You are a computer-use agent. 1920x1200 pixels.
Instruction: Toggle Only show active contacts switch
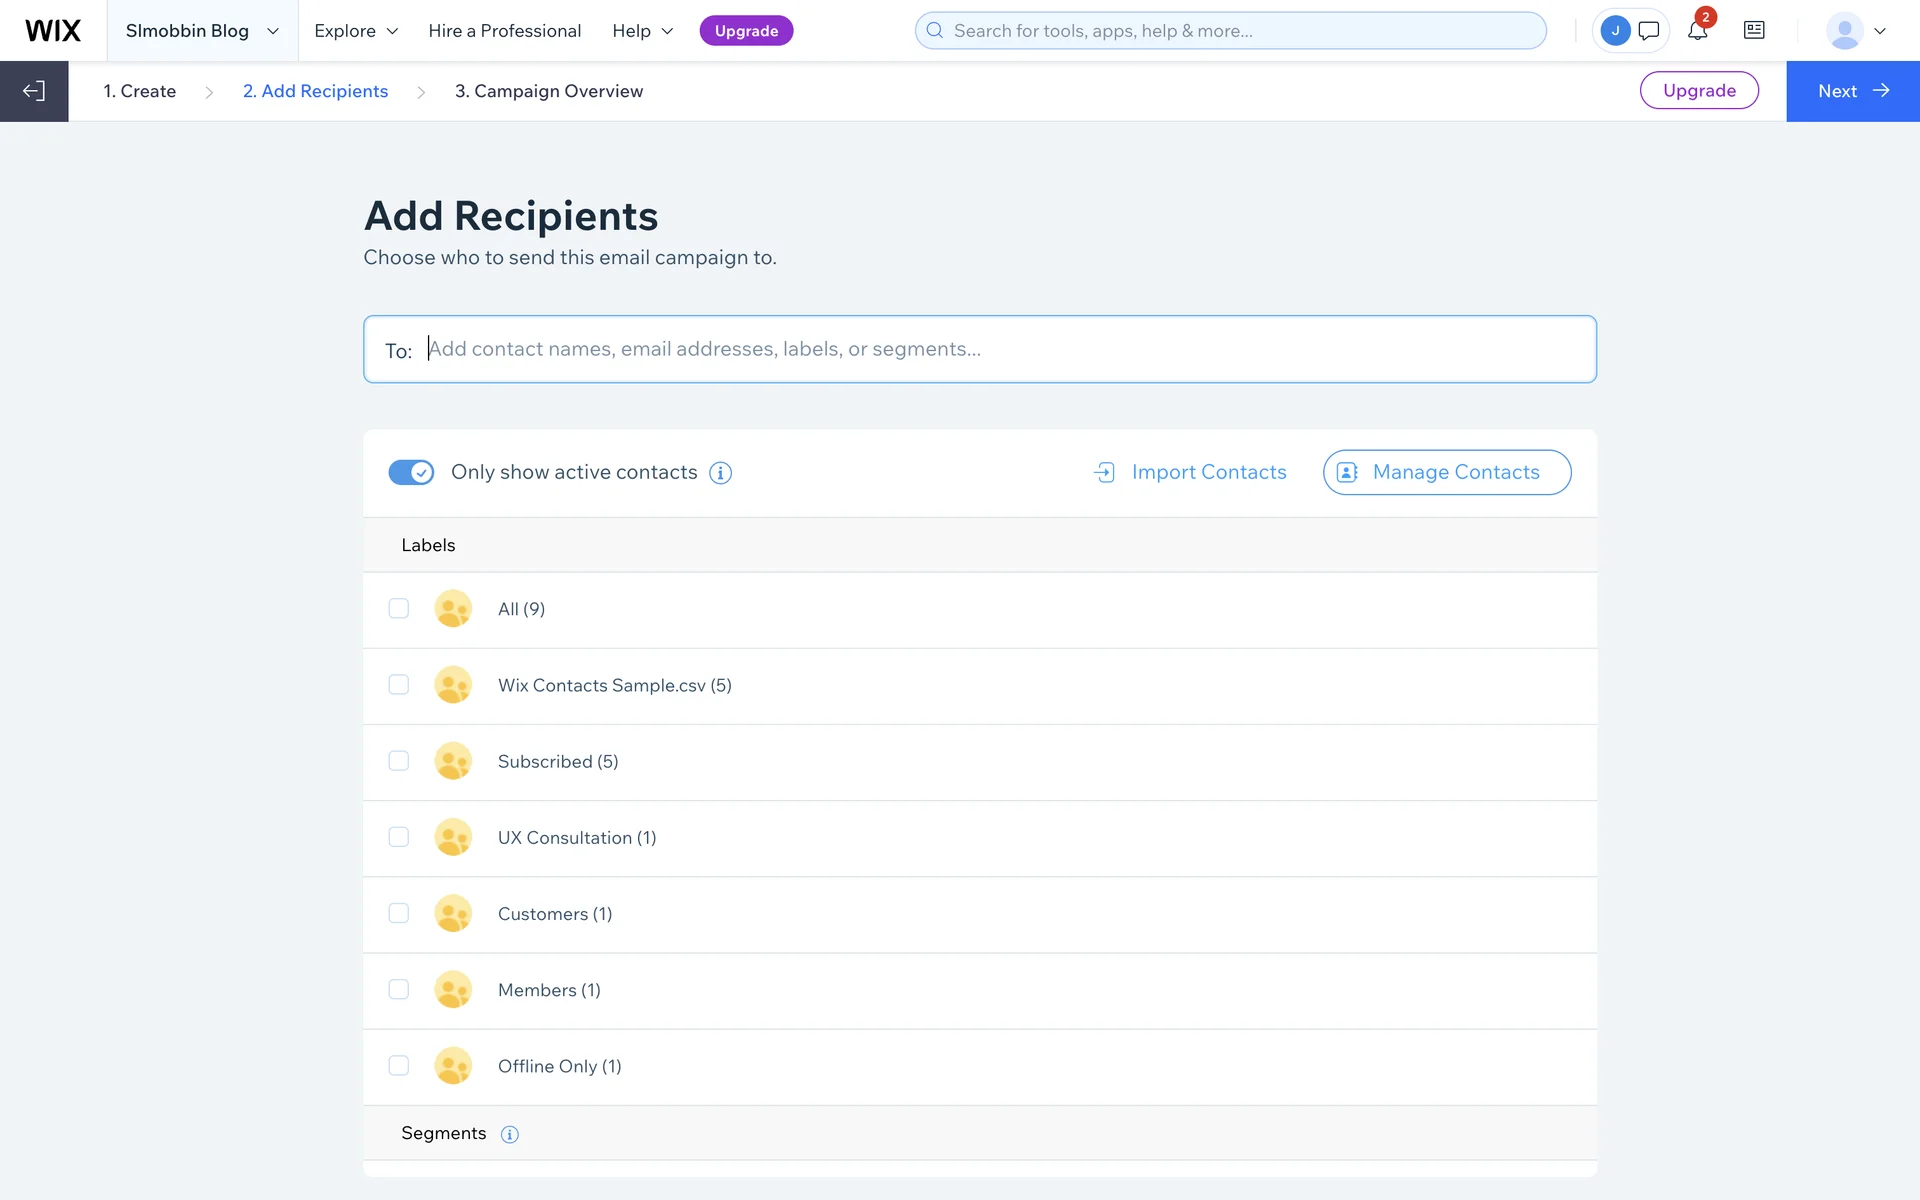(x=411, y=472)
